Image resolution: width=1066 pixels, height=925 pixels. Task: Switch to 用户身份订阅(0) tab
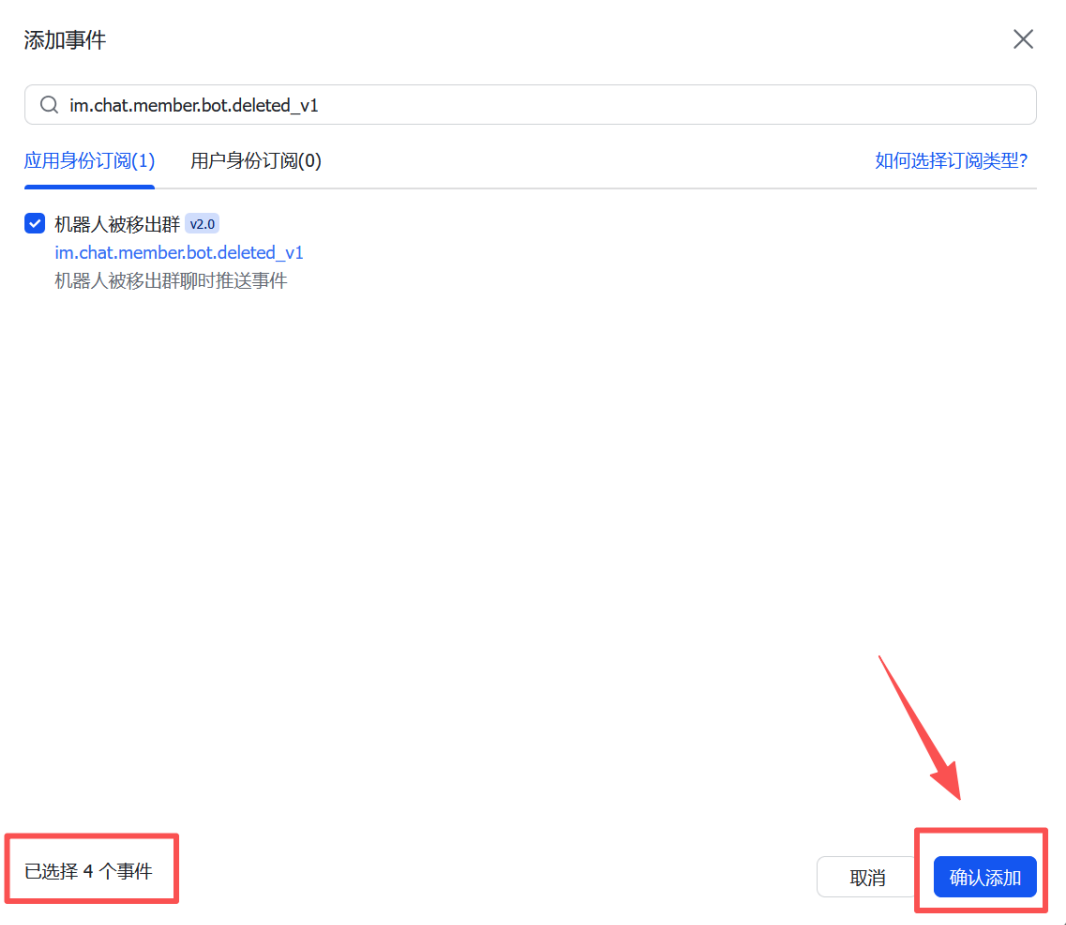pyautogui.click(x=256, y=161)
